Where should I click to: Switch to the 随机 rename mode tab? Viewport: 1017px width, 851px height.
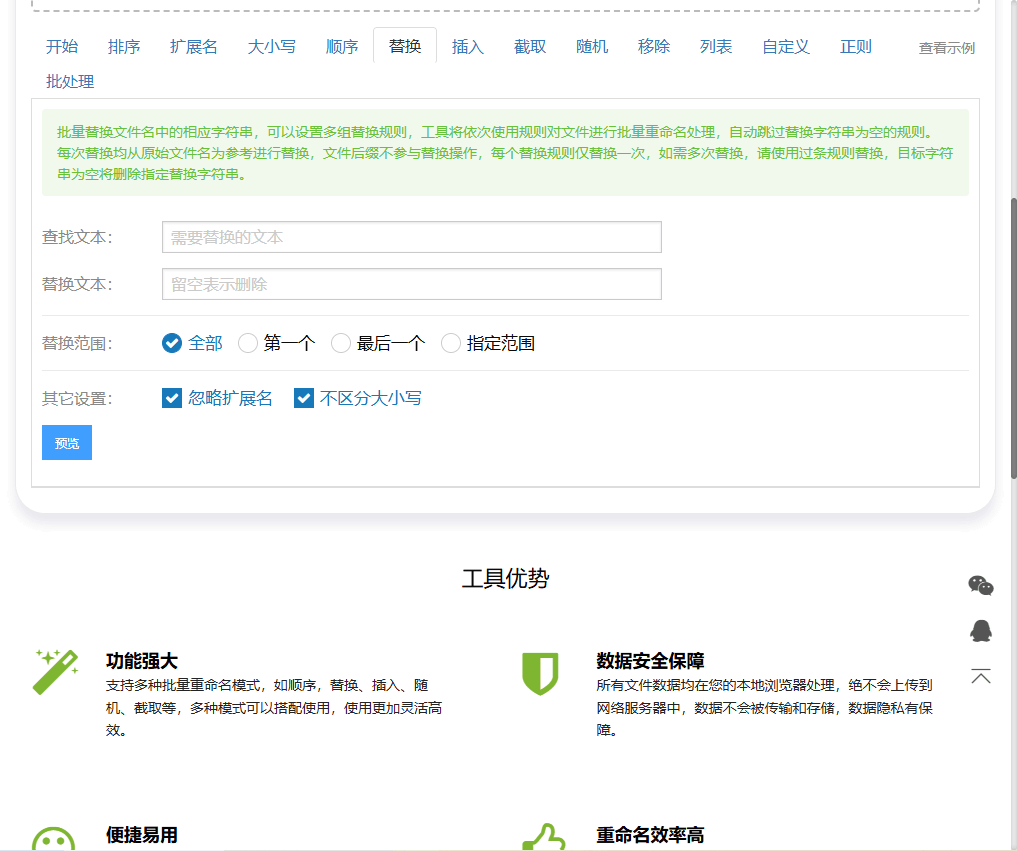click(591, 46)
